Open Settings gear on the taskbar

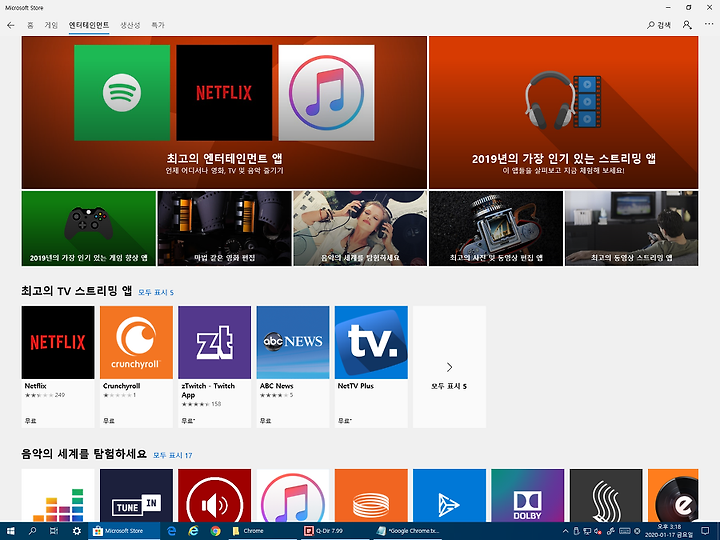tap(77, 531)
